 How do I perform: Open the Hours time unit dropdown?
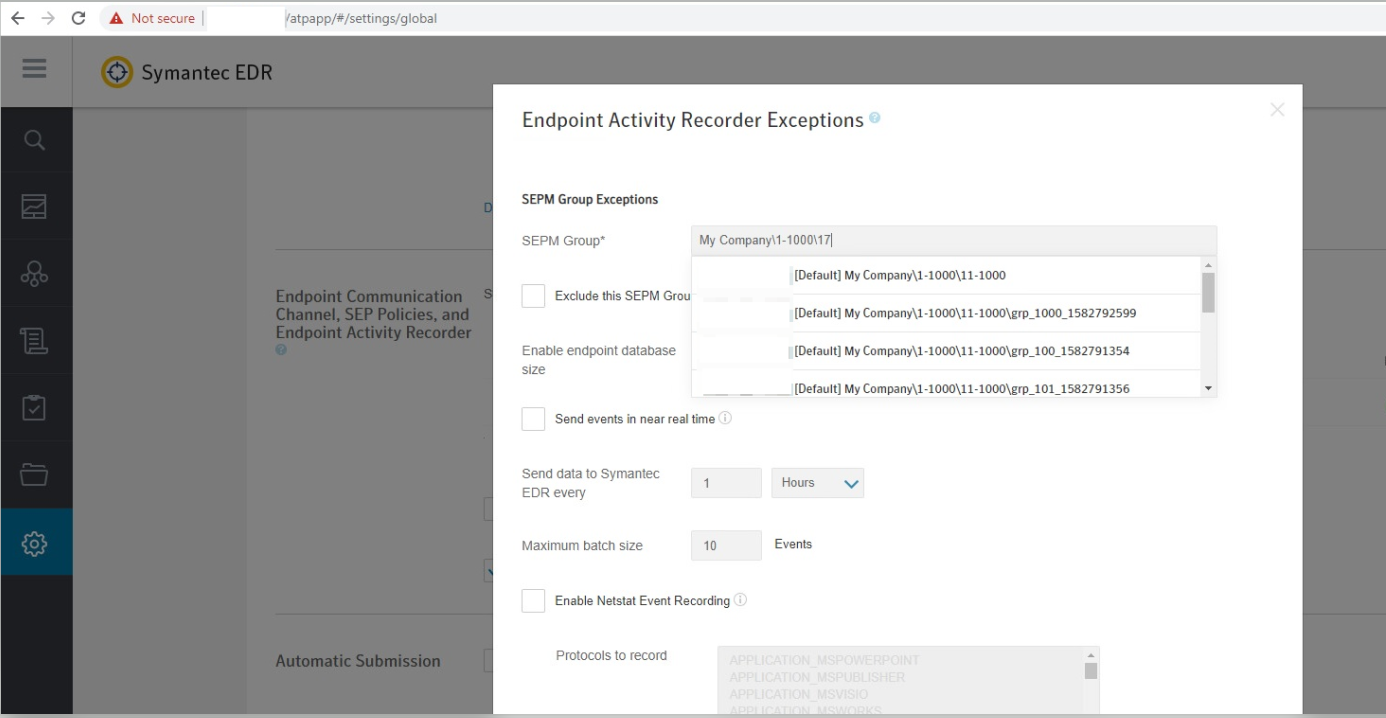817,483
